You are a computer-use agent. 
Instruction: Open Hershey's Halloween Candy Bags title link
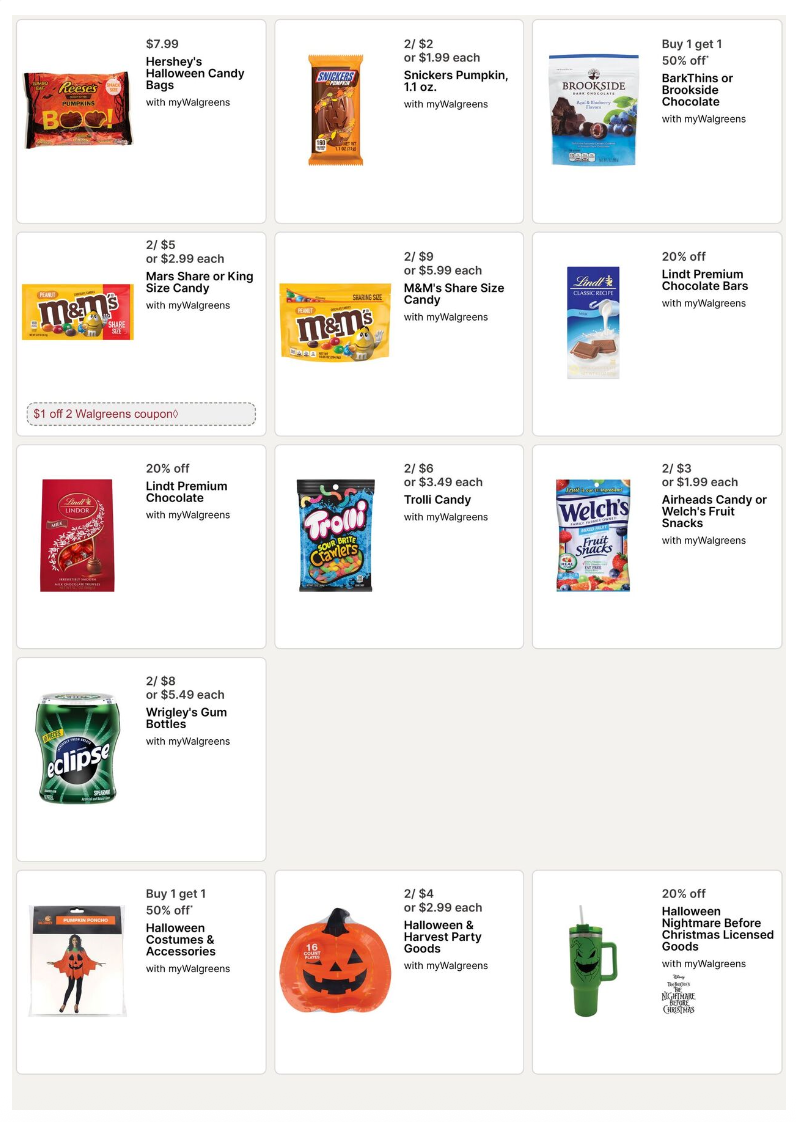pos(195,73)
